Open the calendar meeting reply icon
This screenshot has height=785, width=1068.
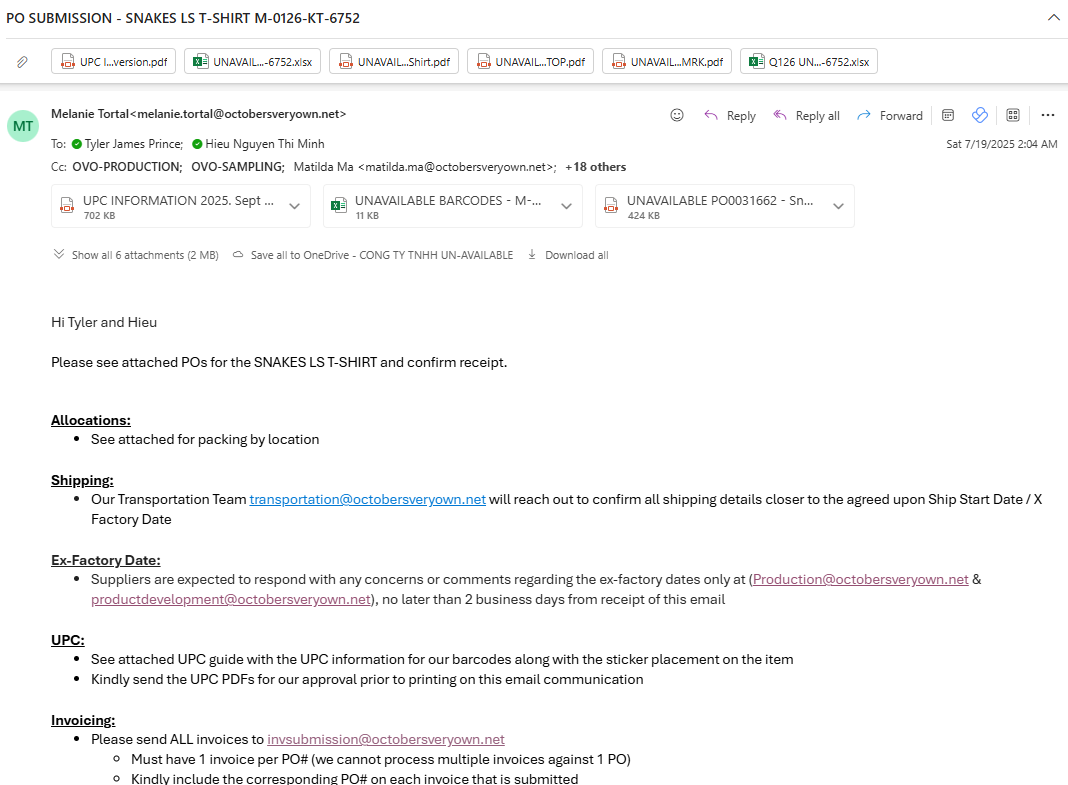(x=948, y=115)
